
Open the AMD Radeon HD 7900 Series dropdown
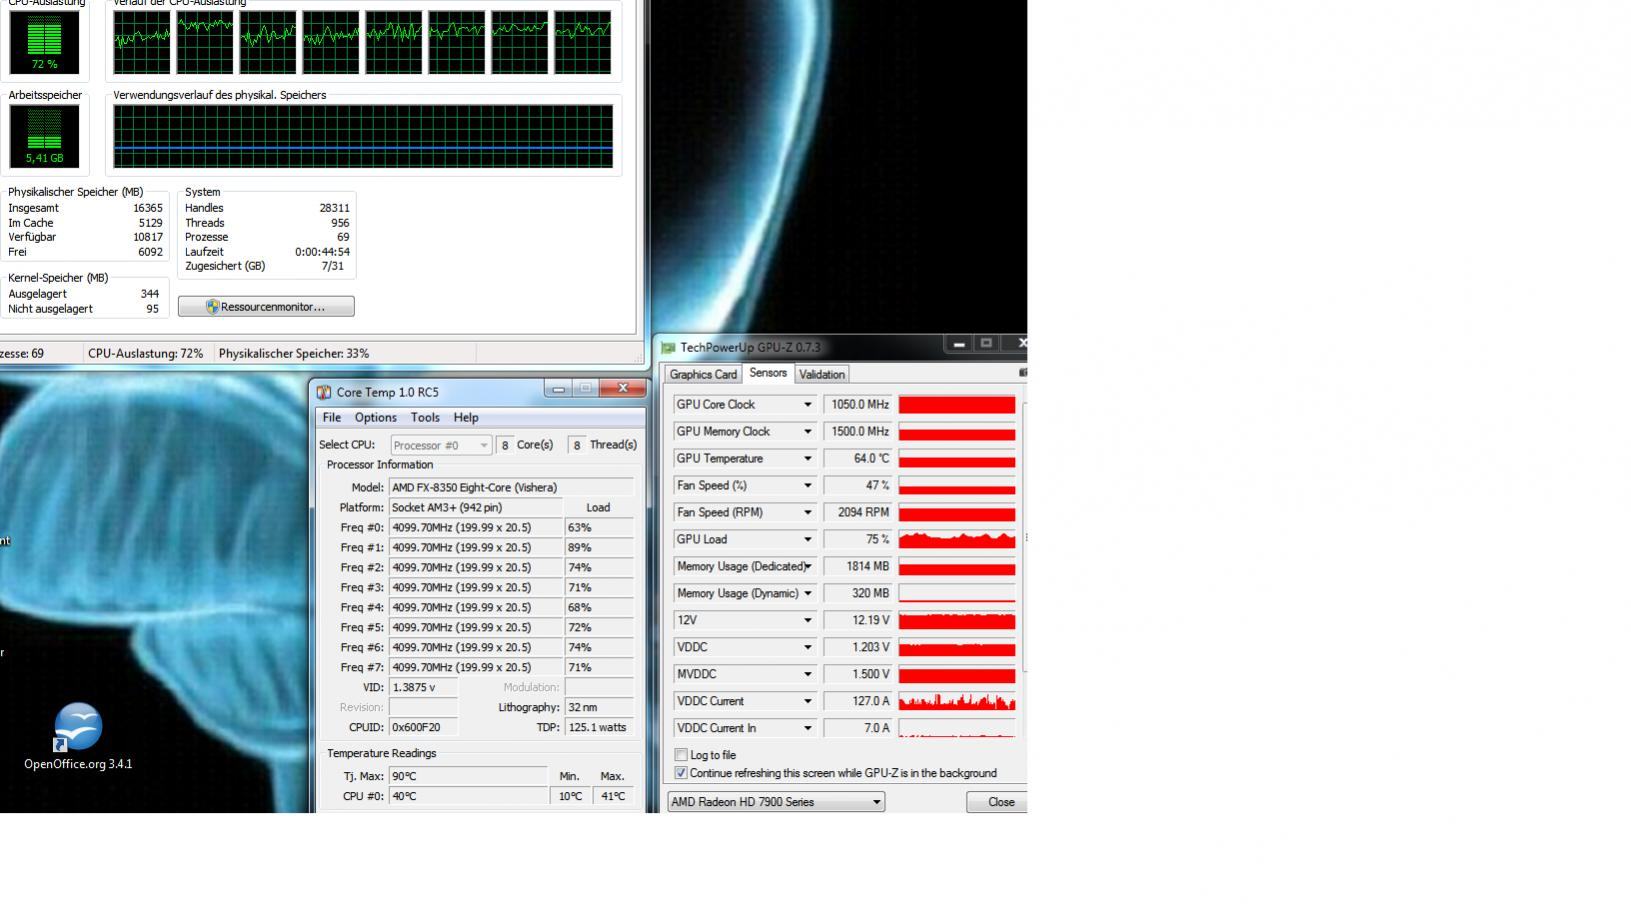pyautogui.click(x=776, y=802)
